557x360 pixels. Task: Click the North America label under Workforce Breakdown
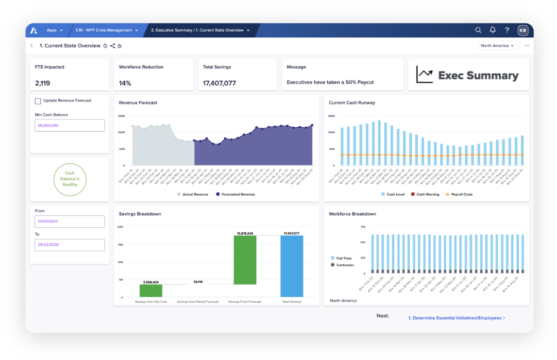click(343, 301)
